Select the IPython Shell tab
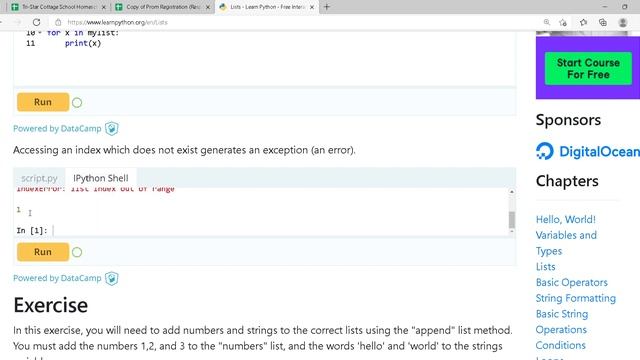The width and height of the screenshot is (640, 360). [101, 178]
